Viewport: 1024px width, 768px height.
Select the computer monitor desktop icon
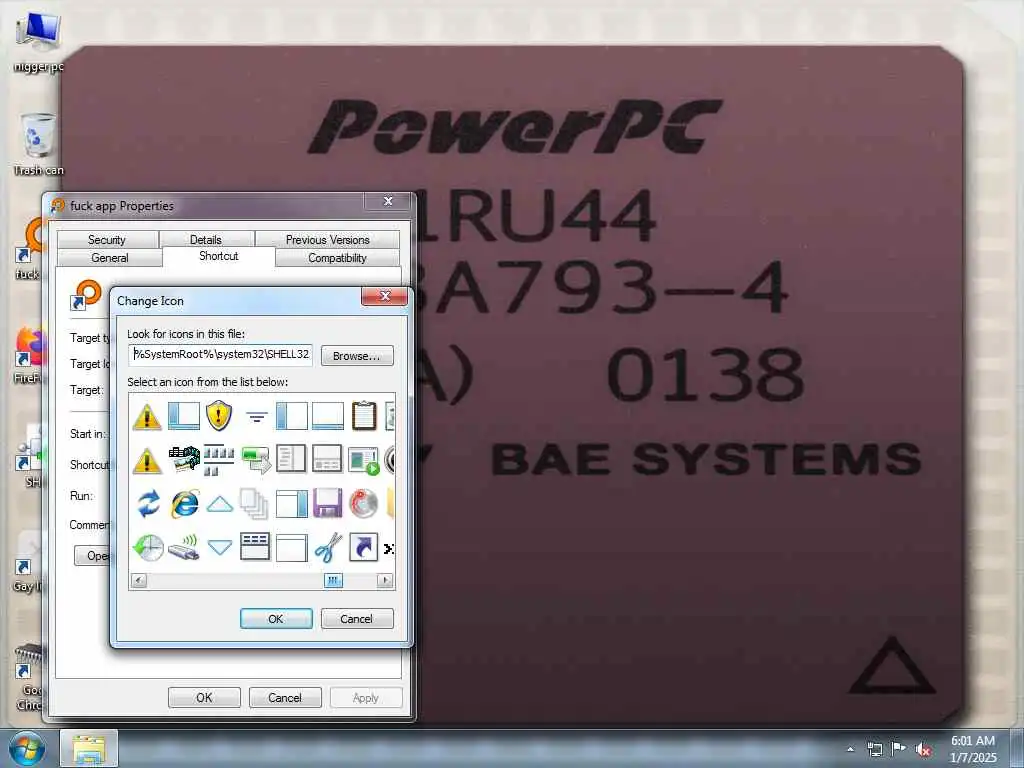39,41
